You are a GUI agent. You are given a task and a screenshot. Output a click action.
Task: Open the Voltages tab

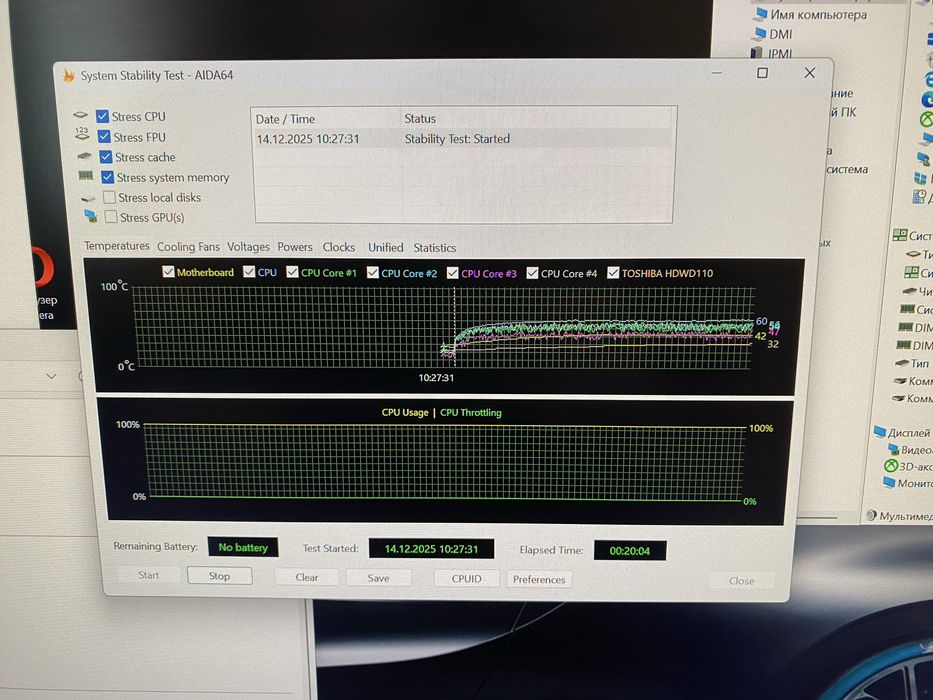248,246
